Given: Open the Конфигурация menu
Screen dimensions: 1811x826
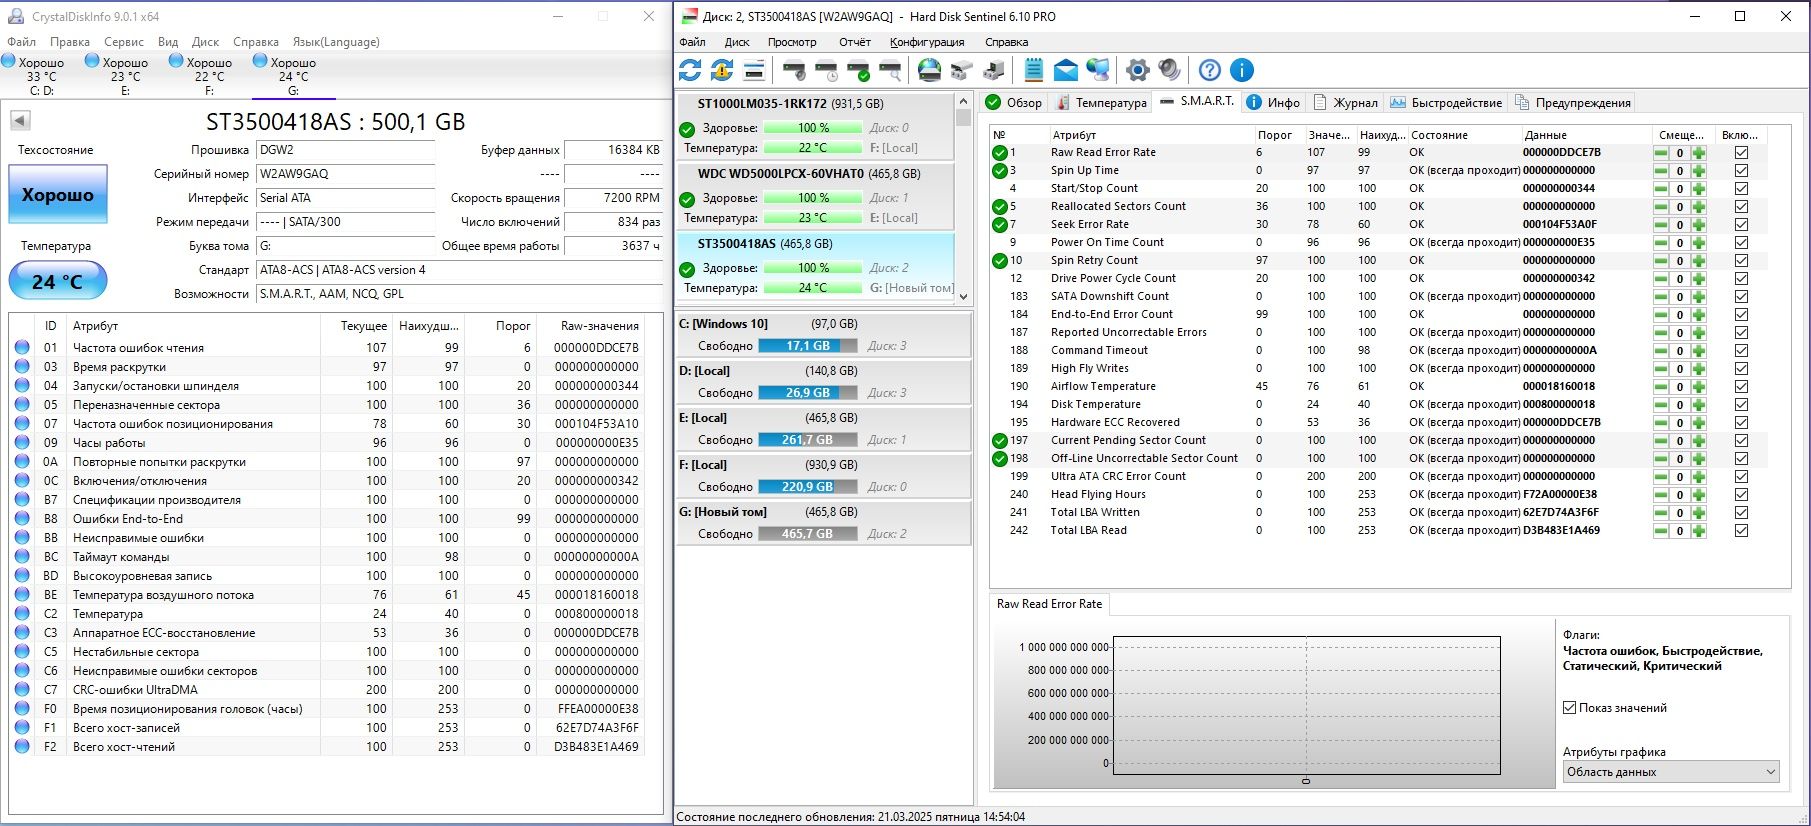Looking at the screenshot, I should coord(927,42).
